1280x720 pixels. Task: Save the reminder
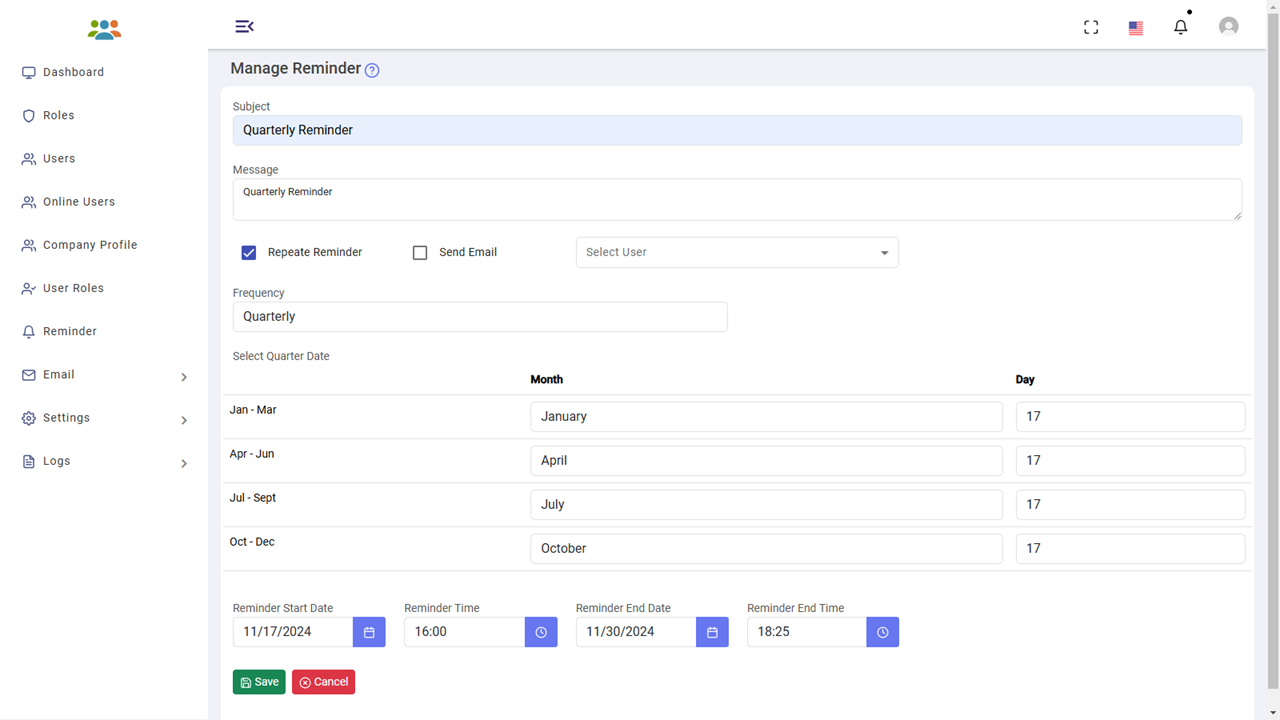click(x=259, y=682)
